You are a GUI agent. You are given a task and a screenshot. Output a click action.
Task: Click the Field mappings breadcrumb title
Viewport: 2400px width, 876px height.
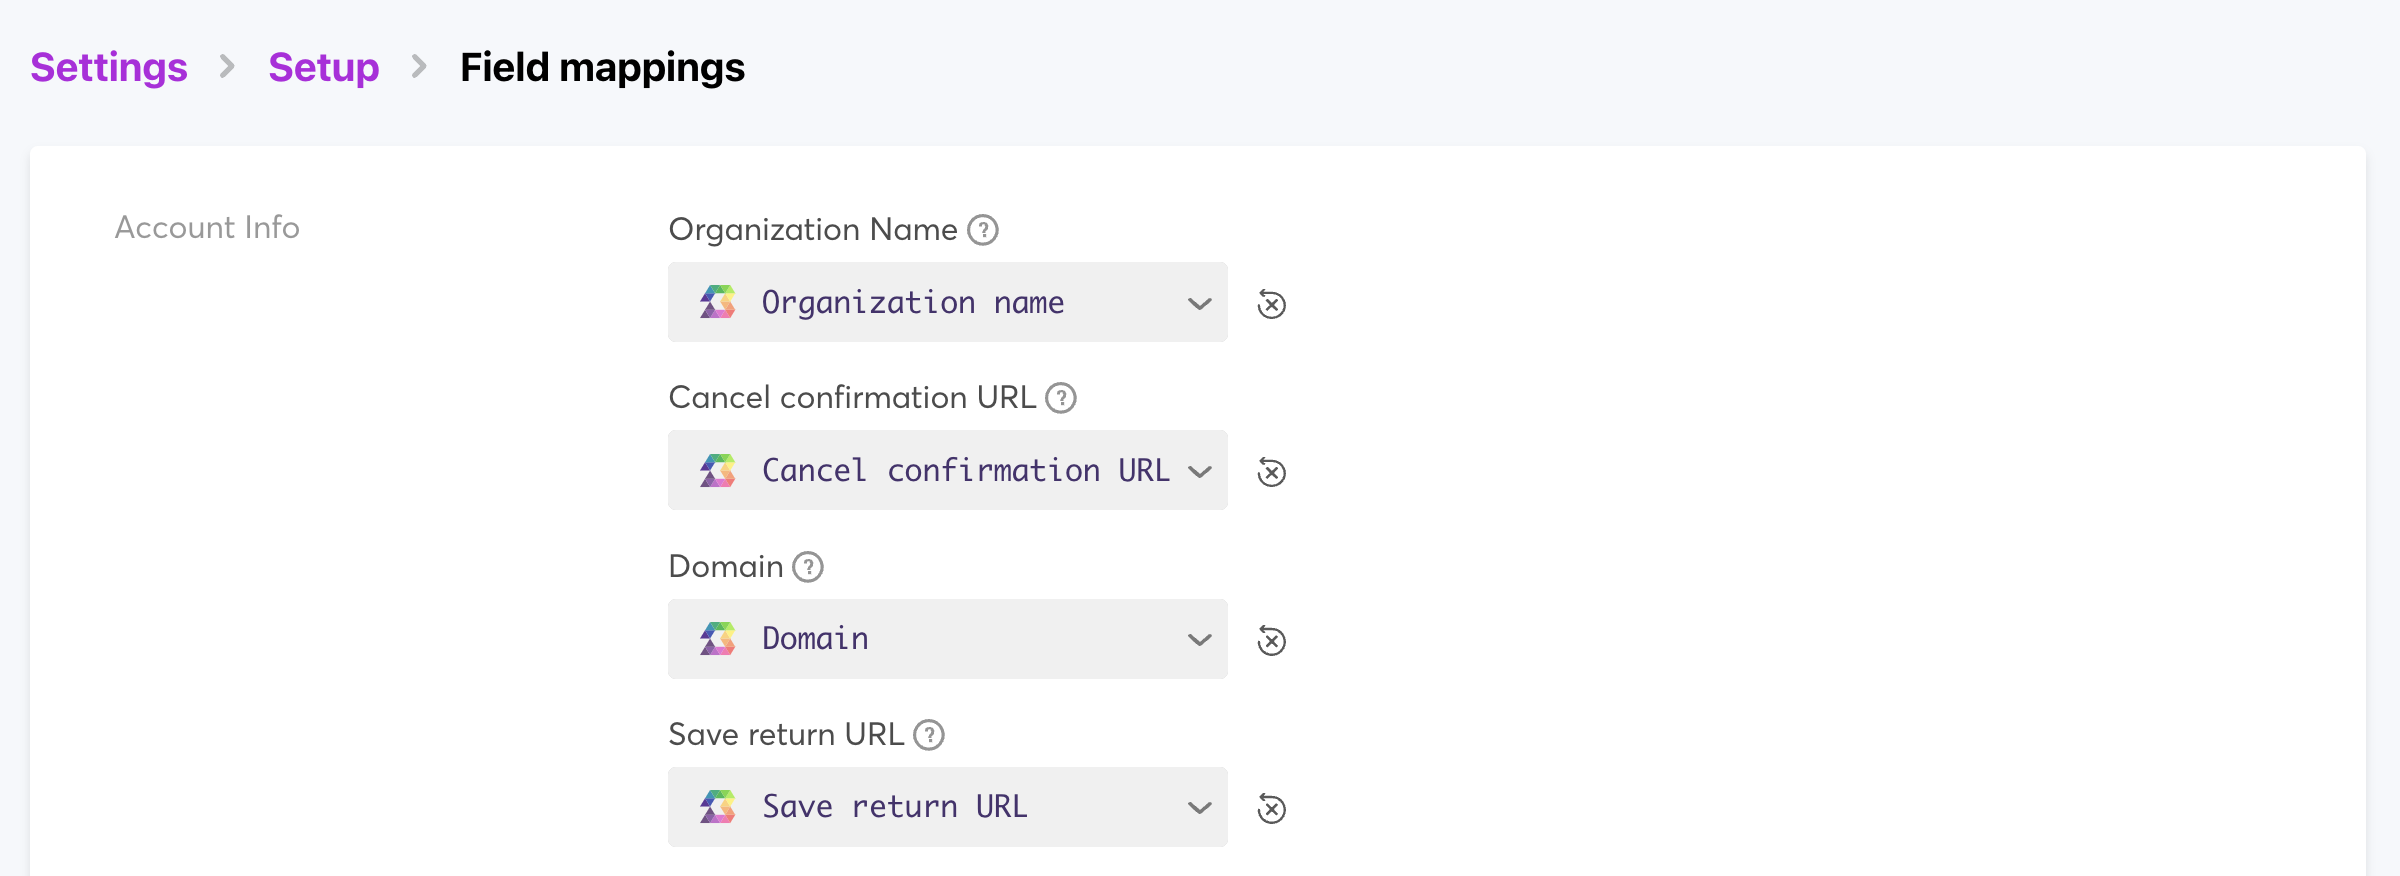coord(602,68)
